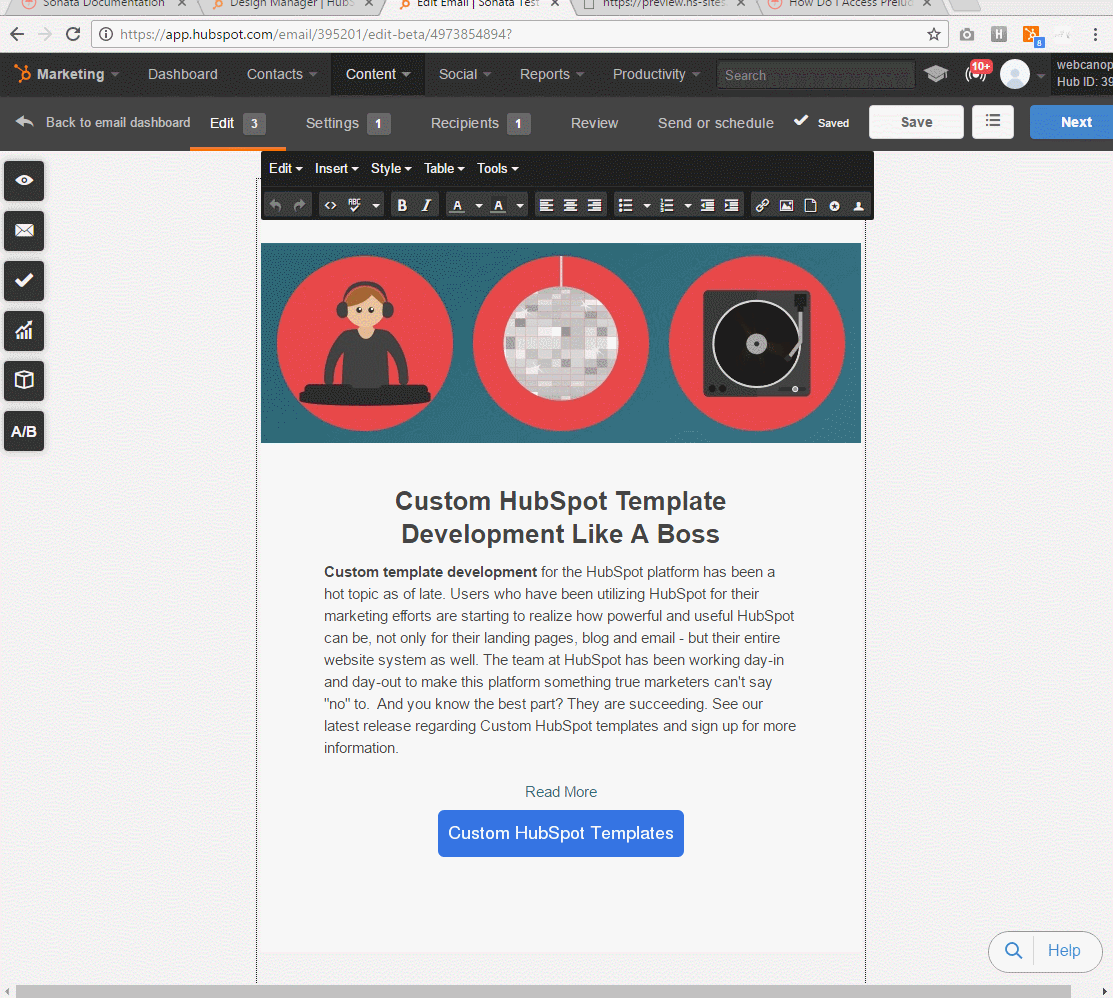Click the HubSpot Search field
1113x998 pixels.
[816, 75]
